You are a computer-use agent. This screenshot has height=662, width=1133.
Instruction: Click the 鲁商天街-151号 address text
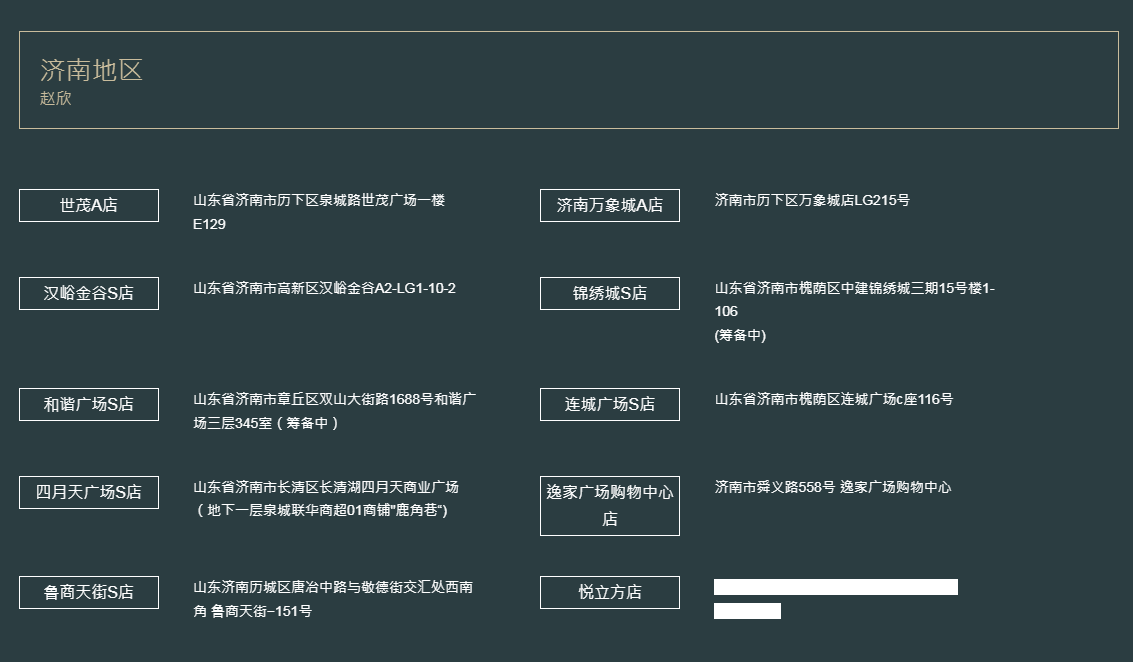(x=333, y=599)
